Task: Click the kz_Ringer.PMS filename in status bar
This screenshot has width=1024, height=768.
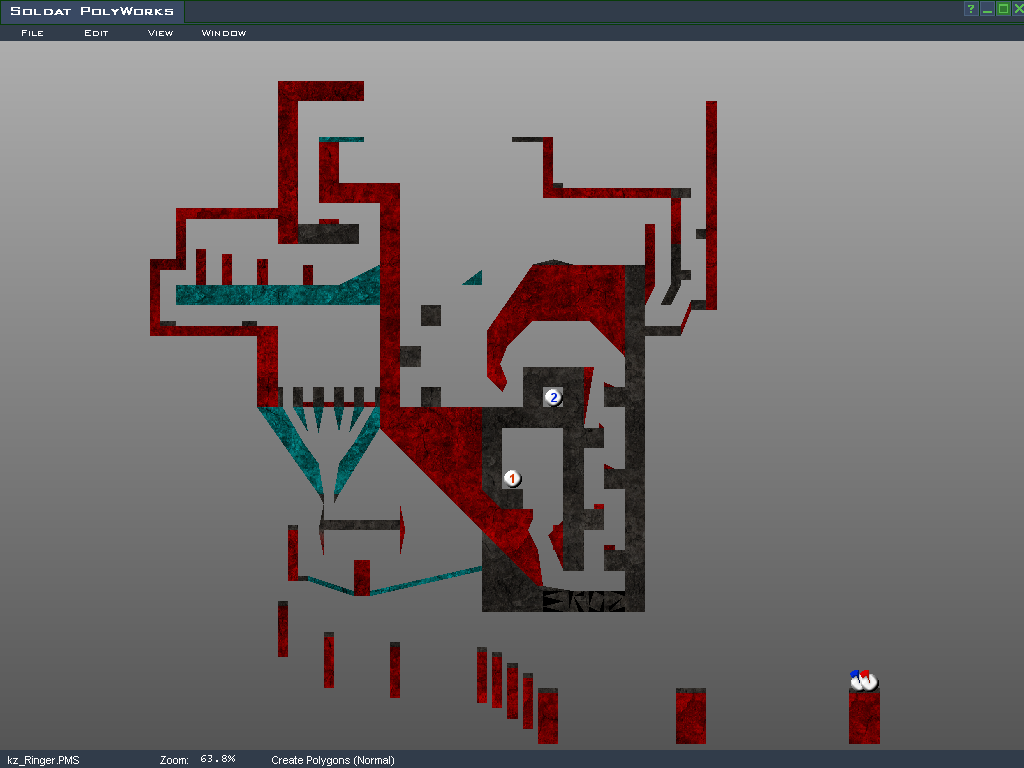Action: [x=43, y=760]
